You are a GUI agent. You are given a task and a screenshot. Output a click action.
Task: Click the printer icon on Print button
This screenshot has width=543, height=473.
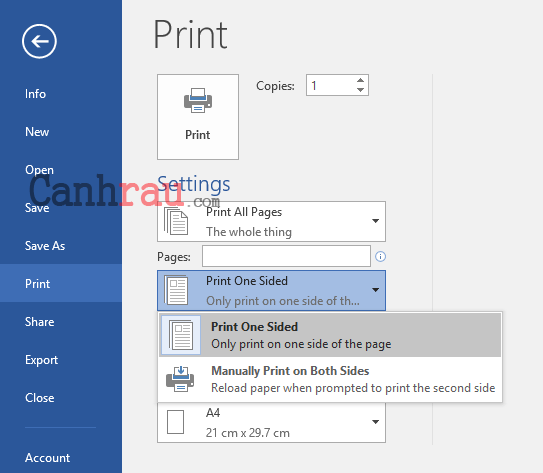[x=198, y=100]
